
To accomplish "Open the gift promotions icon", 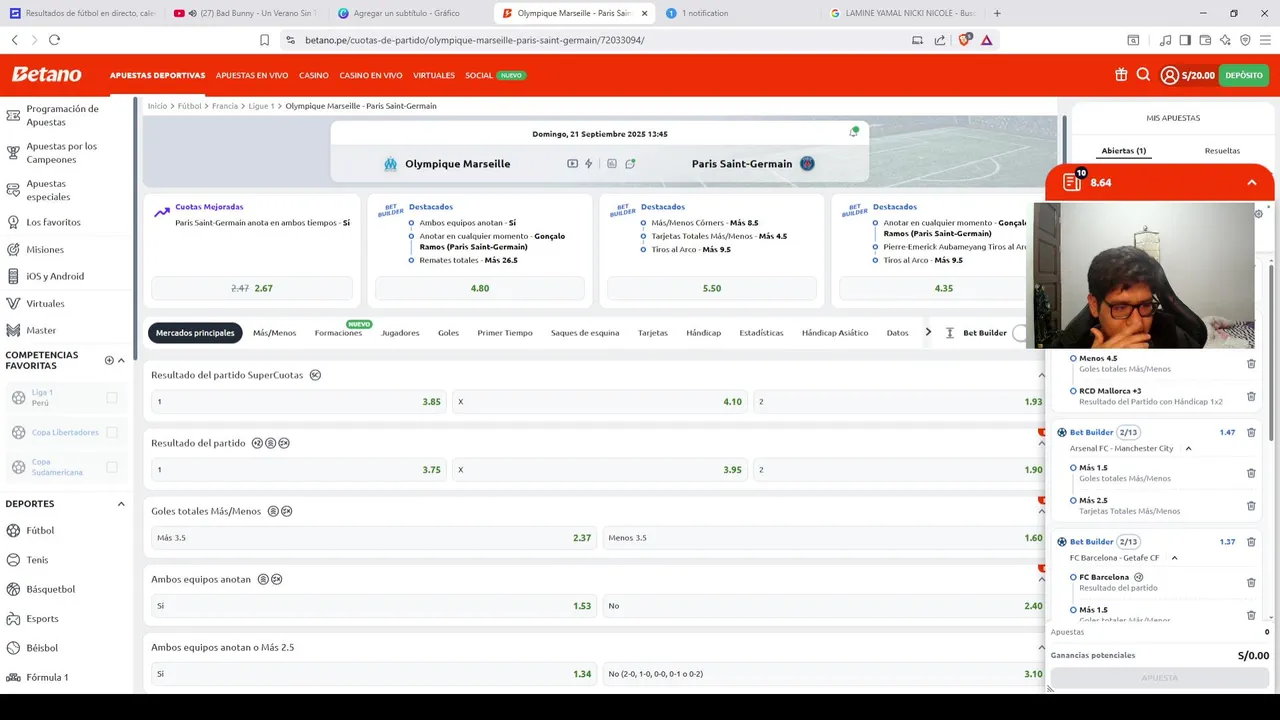I will pos(1121,75).
